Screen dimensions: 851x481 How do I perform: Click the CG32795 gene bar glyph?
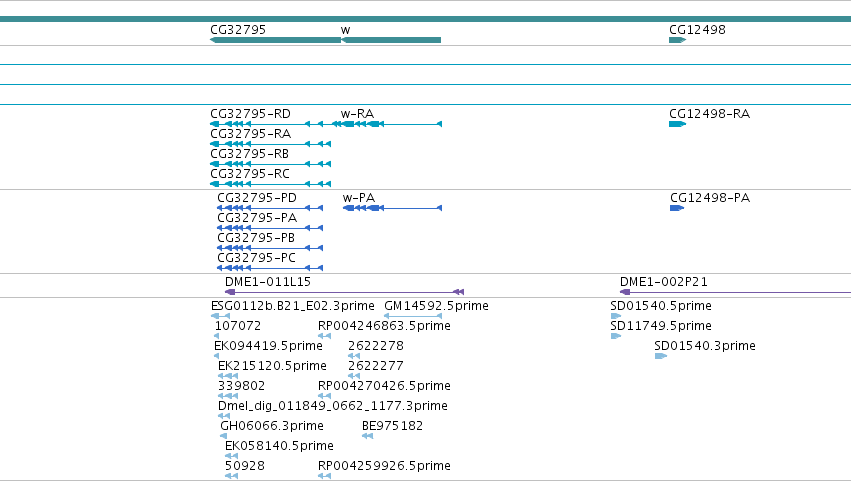point(275,40)
